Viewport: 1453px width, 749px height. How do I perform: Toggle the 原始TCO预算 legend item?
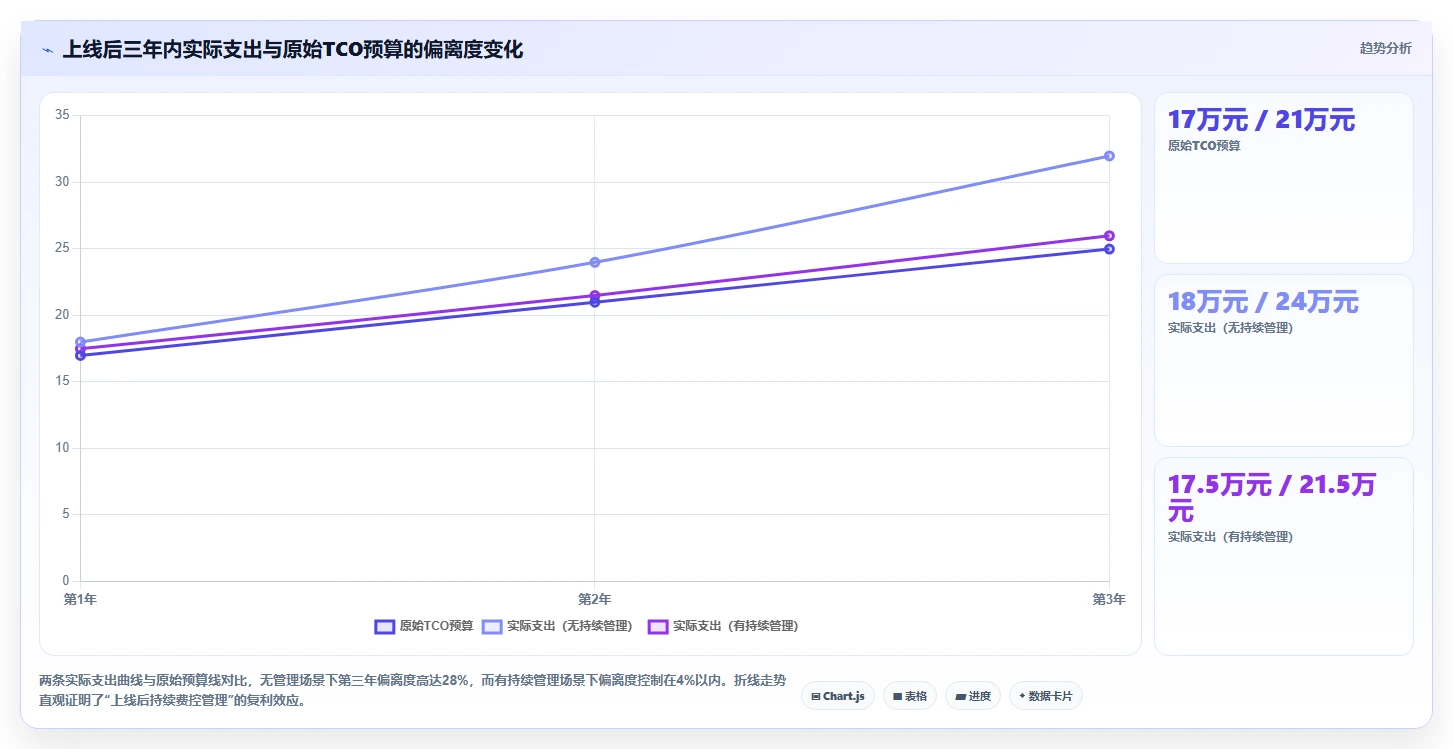[424, 626]
